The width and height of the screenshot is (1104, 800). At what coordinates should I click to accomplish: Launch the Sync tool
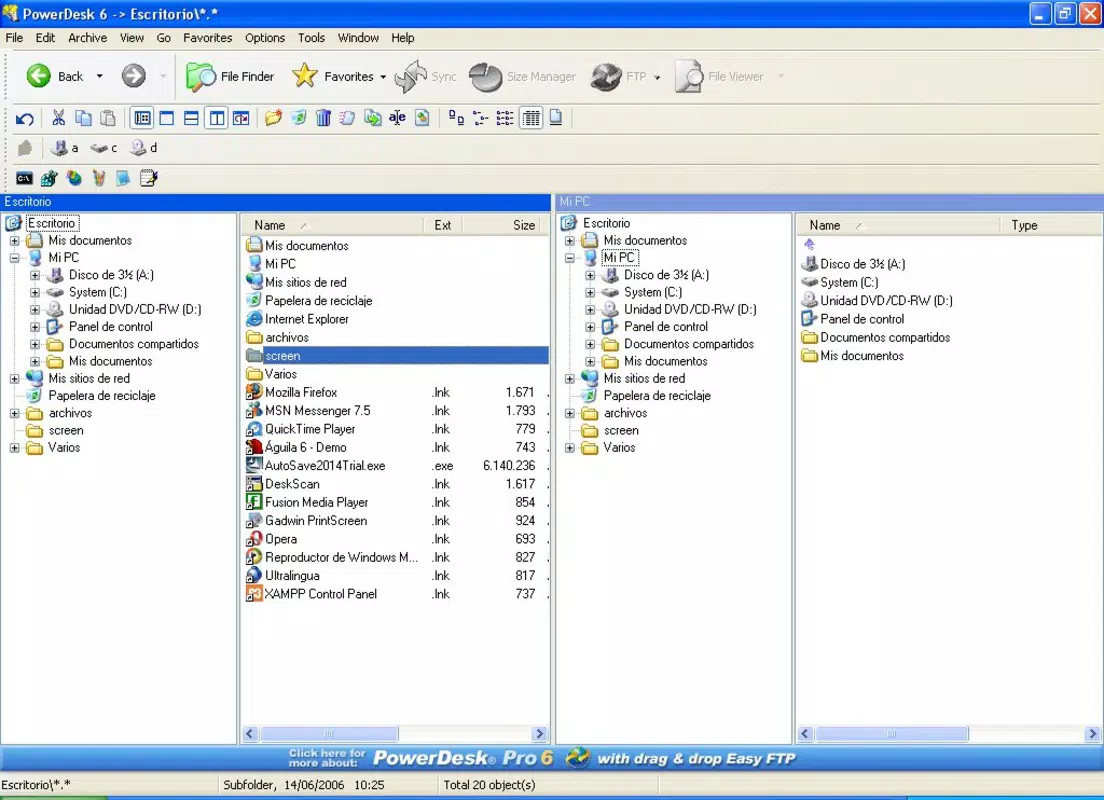pos(426,76)
